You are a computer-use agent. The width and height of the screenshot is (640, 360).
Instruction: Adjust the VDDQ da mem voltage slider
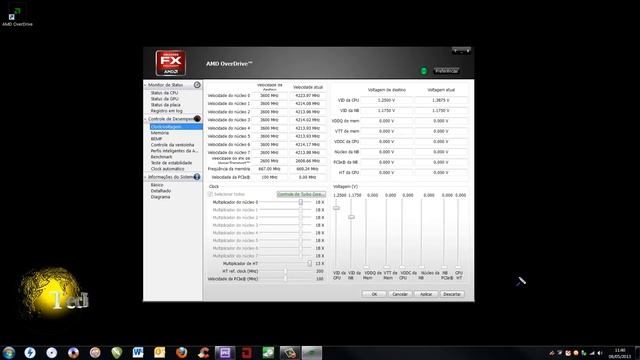click(x=366, y=267)
